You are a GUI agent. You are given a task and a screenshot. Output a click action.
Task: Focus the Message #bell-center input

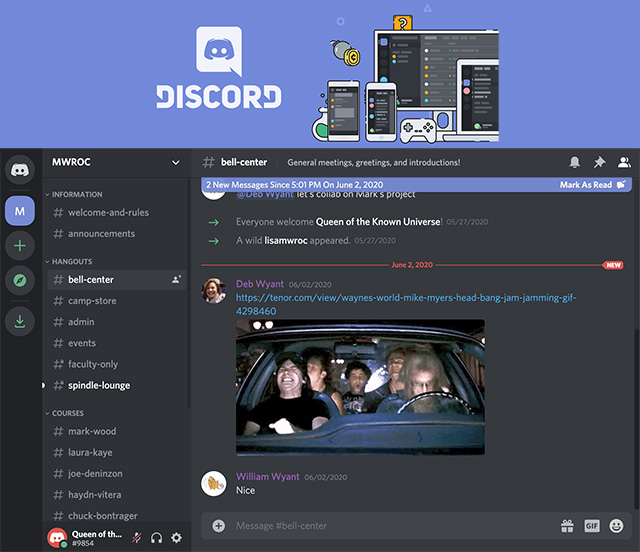pyautogui.click(x=392, y=525)
